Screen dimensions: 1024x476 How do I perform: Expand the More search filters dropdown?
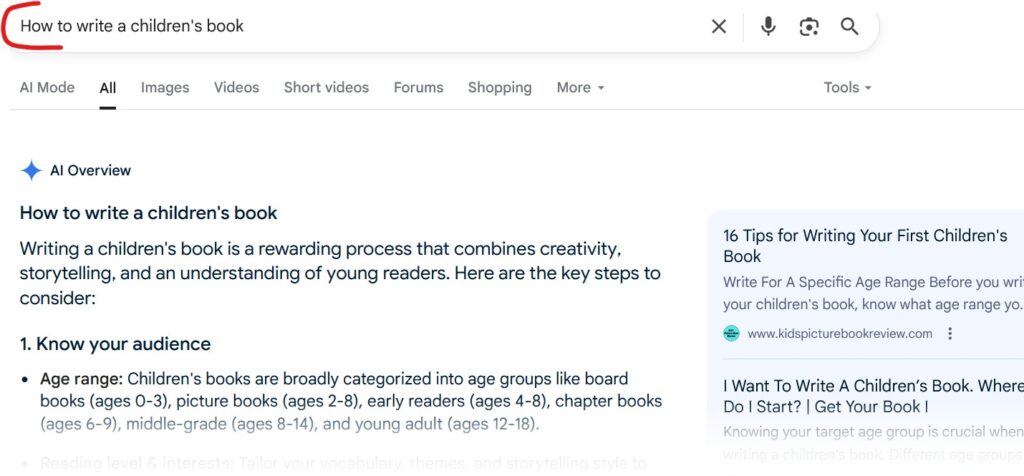tap(580, 88)
